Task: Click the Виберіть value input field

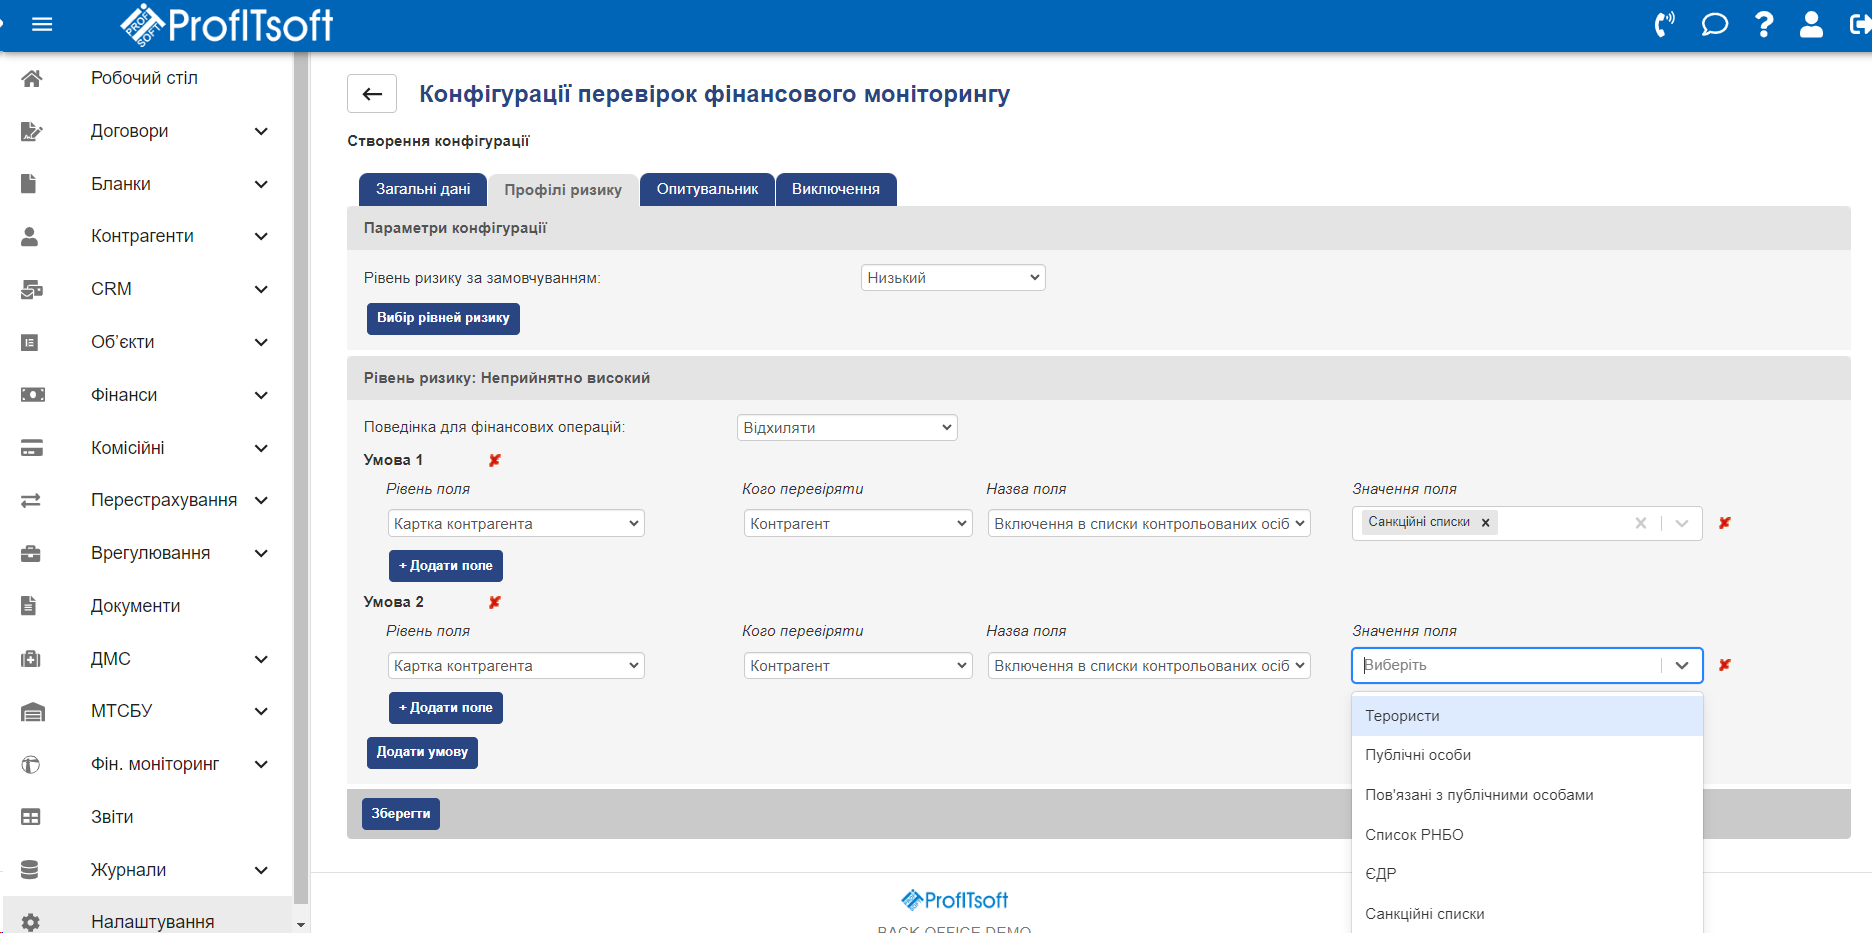Action: (x=1505, y=665)
